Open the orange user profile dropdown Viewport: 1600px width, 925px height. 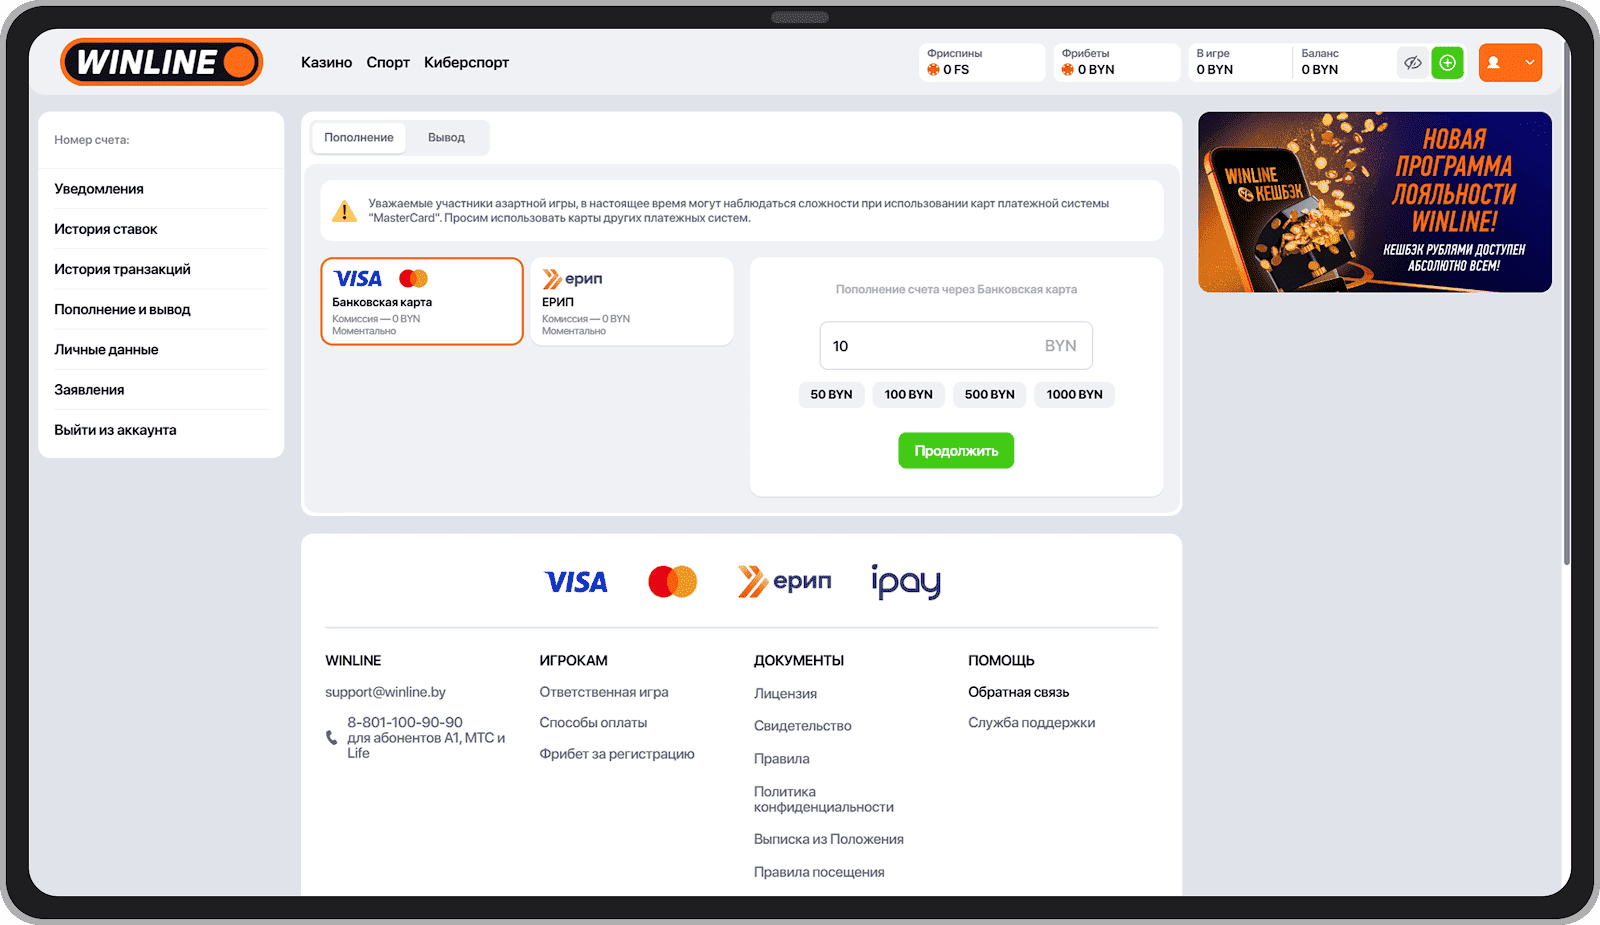(1510, 63)
